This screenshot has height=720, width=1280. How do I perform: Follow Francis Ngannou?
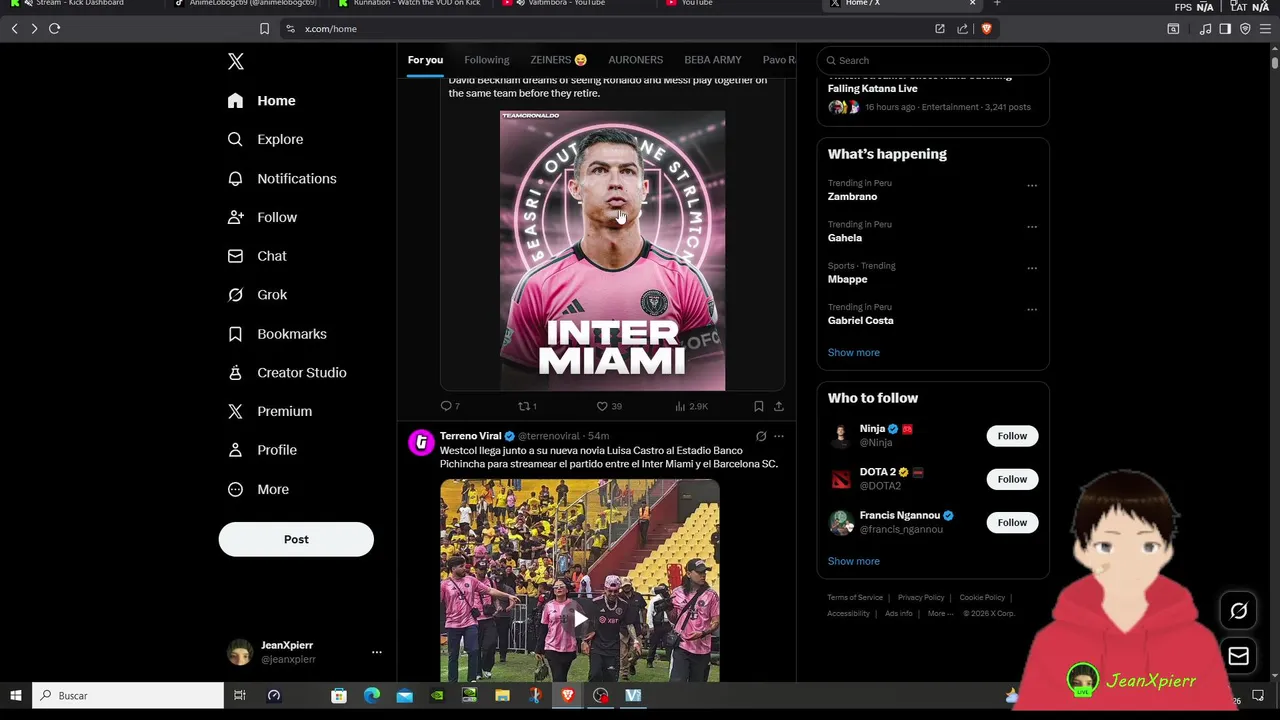[1012, 523]
